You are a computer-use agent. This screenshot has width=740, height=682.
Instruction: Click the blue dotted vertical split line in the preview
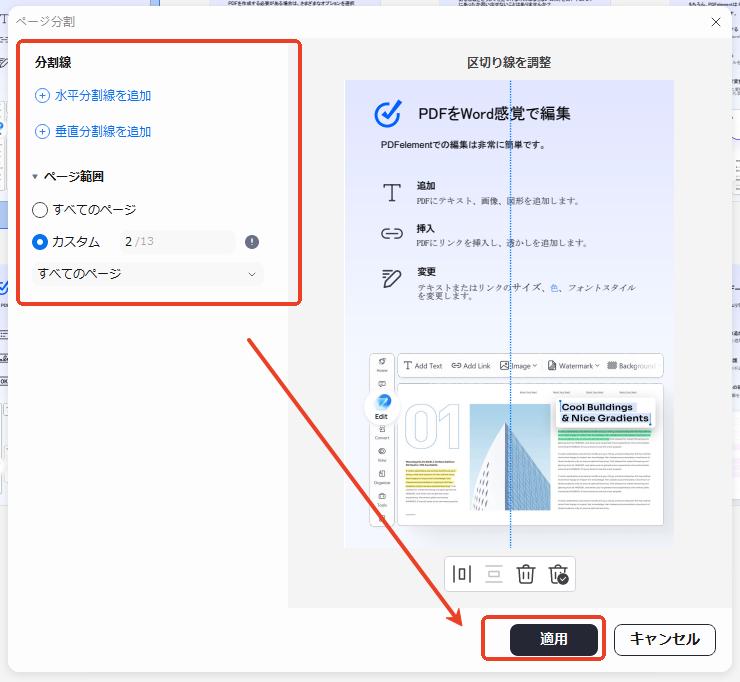click(x=510, y=314)
